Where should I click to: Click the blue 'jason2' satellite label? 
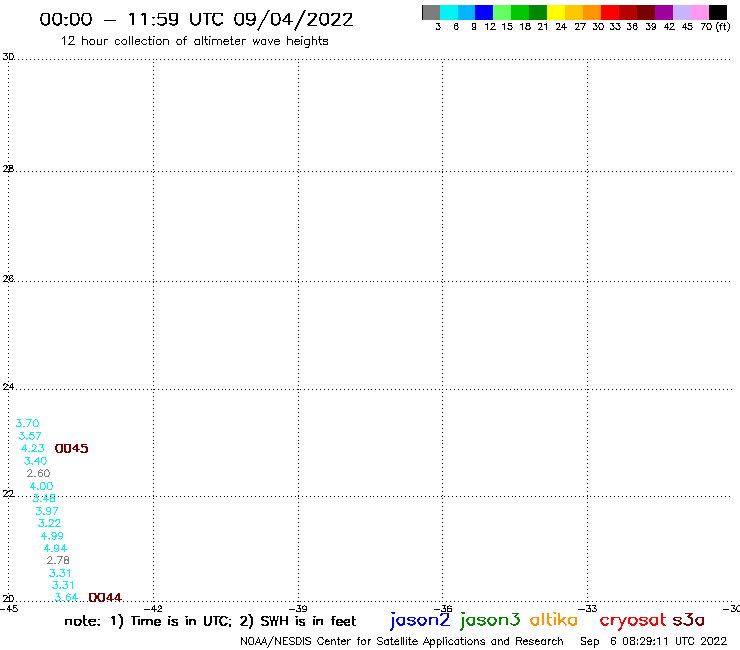pyautogui.click(x=420, y=620)
